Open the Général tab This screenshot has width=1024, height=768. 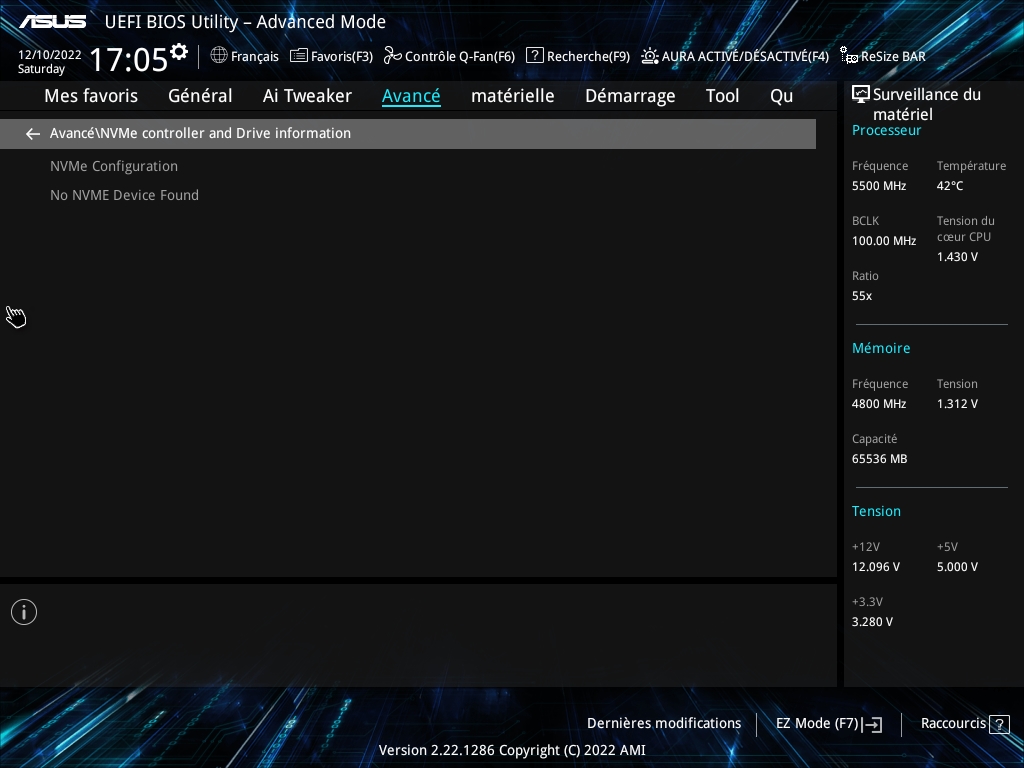pos(200,96)
